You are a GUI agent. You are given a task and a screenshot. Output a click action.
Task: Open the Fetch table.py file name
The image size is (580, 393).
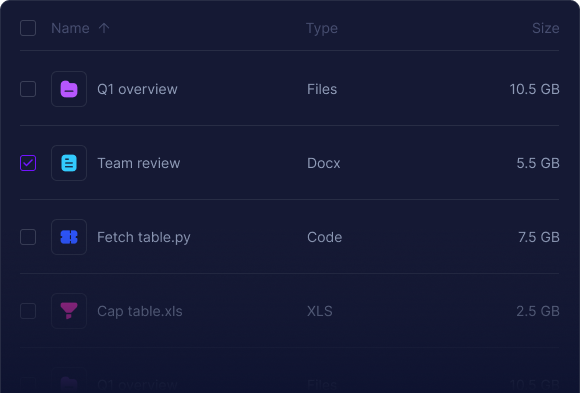point(144,238)
